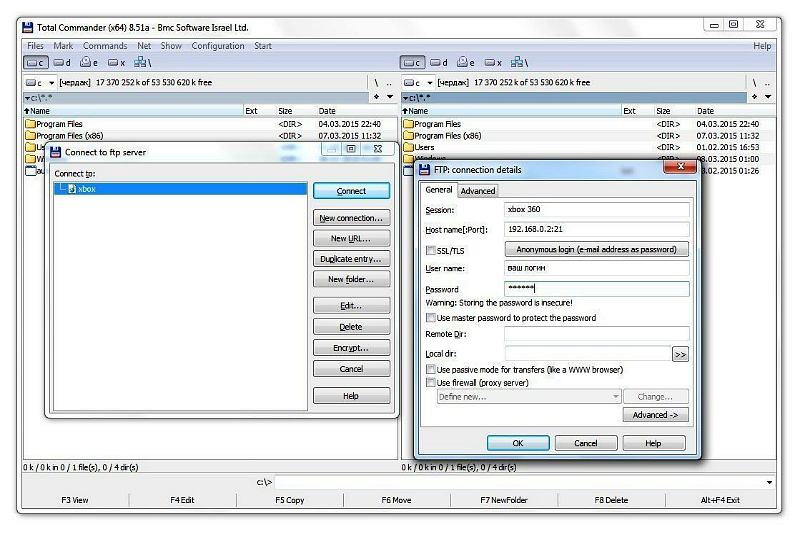This screenshot has width=800, height=533.
Task: Check Use master password to protect password
Action: [431, 318]
